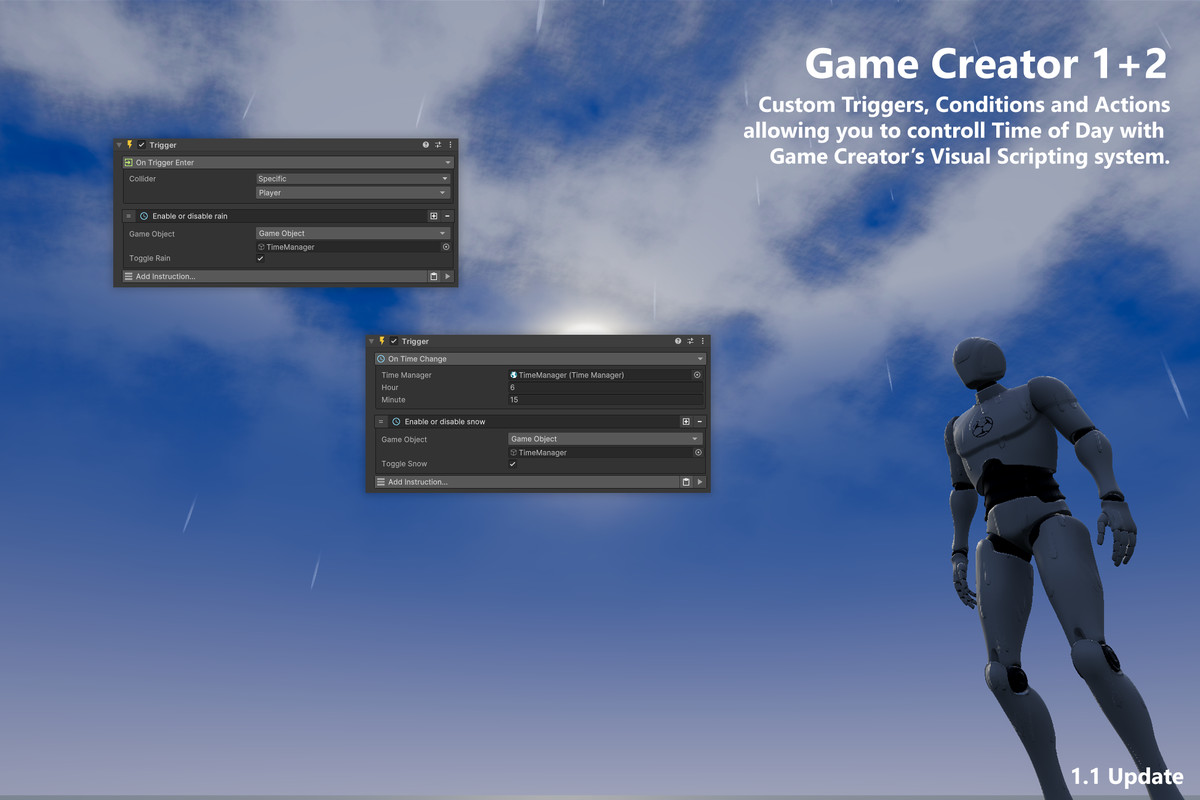Click the clock icon beside Enable or disable snow
This screenshot has width=1200, height=800.
point(396,422)
